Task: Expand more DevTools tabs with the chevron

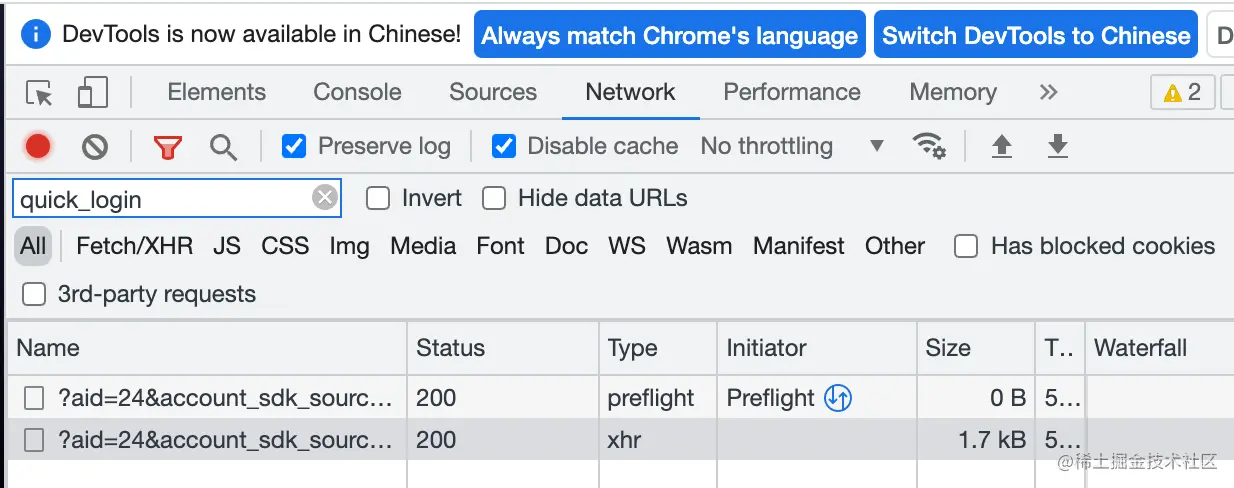Action: tap(1048, 92)
